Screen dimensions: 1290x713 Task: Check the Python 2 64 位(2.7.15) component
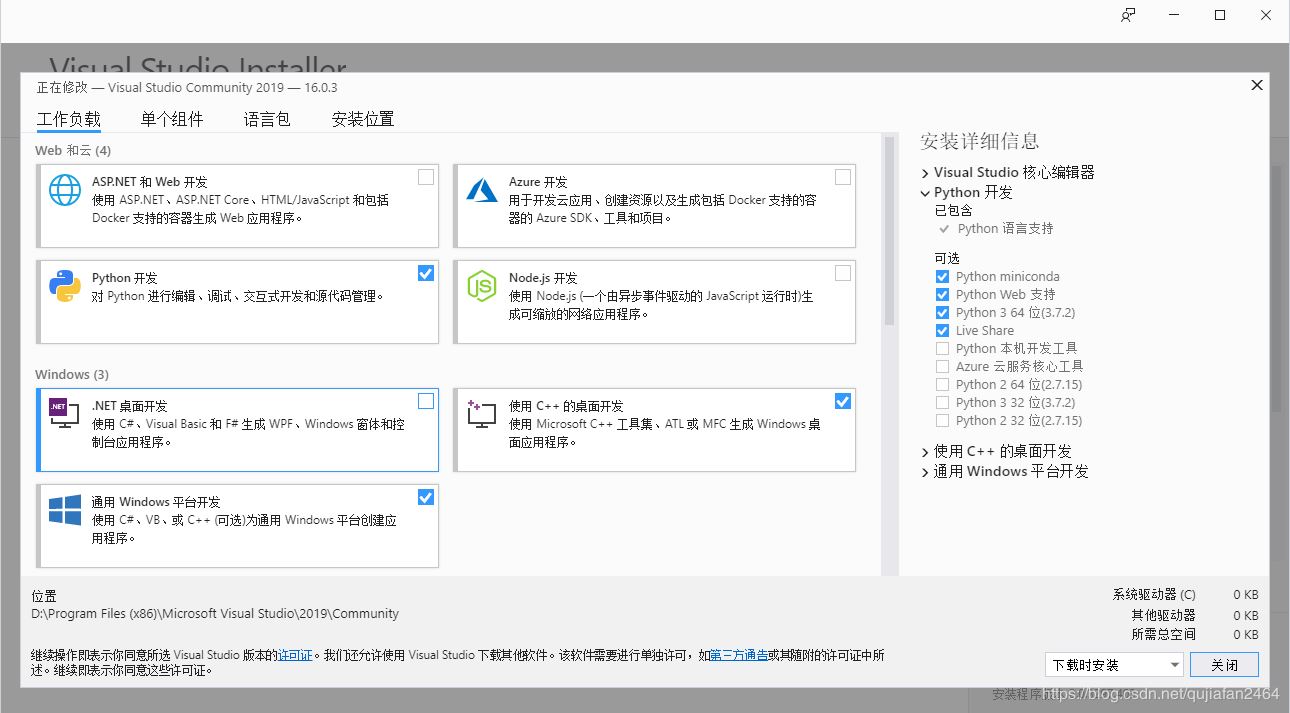click(x=941, y=384)
